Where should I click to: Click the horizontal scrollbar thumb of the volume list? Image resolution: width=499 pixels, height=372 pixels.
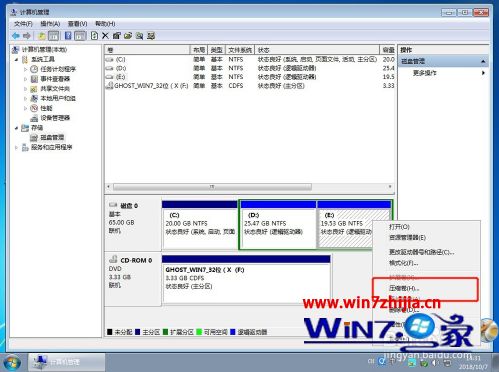[212, 187]
